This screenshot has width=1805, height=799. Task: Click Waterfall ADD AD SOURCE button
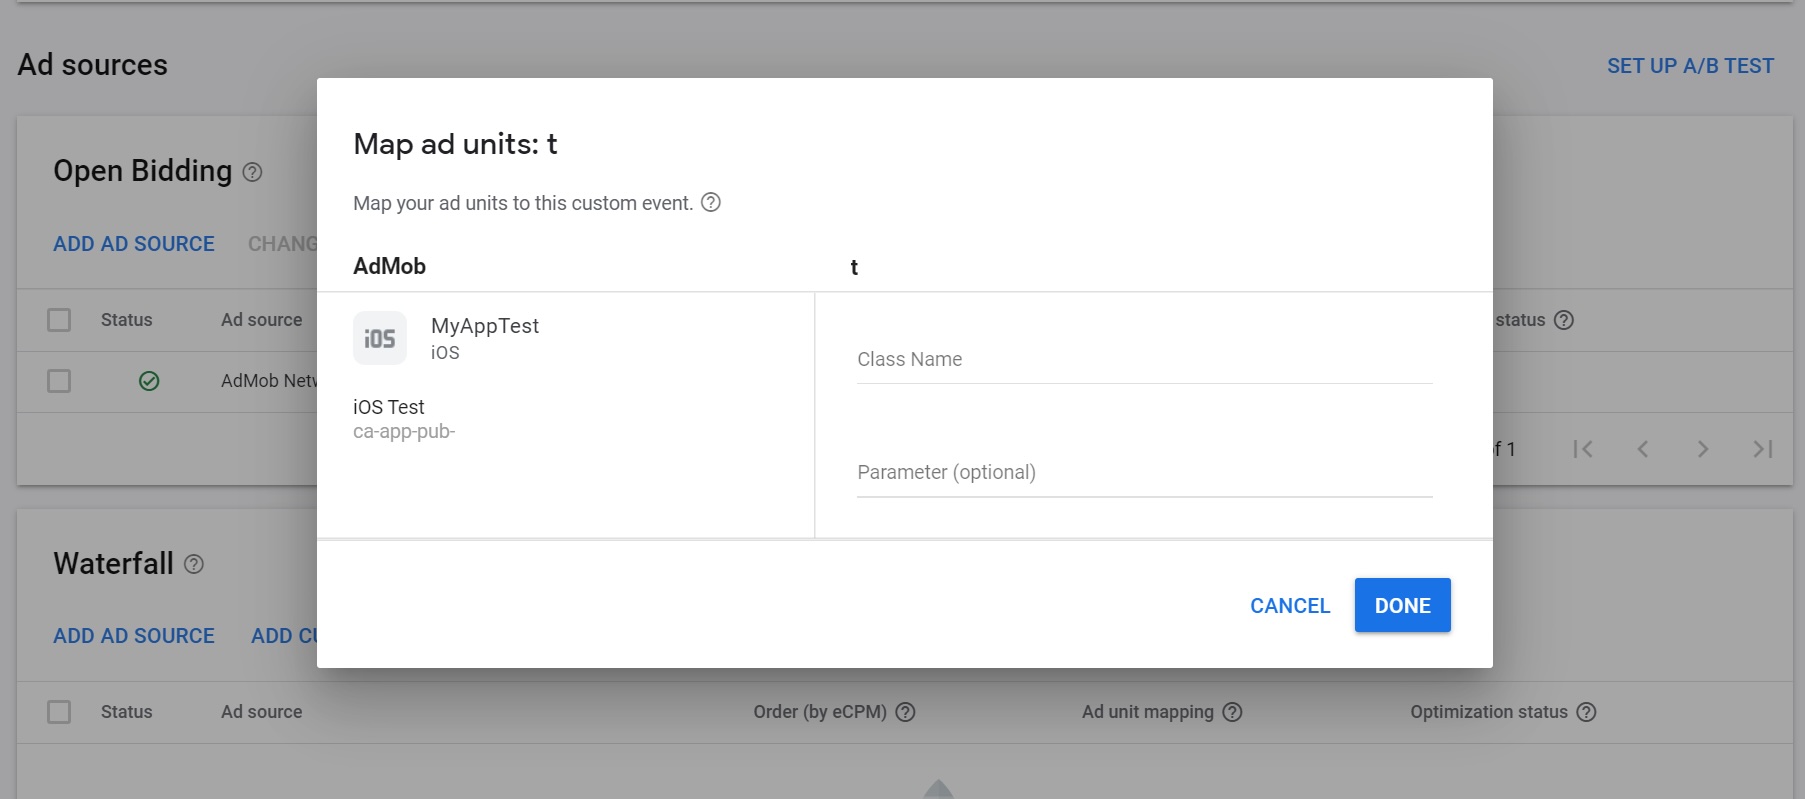[134, 636]
